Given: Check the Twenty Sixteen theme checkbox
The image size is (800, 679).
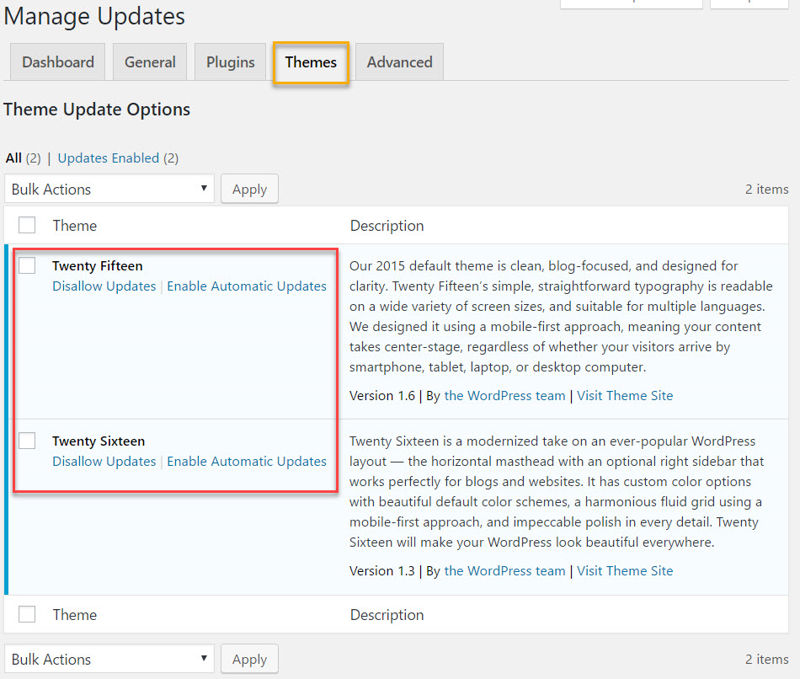Looking at the screenshot, I should [27, 440].
